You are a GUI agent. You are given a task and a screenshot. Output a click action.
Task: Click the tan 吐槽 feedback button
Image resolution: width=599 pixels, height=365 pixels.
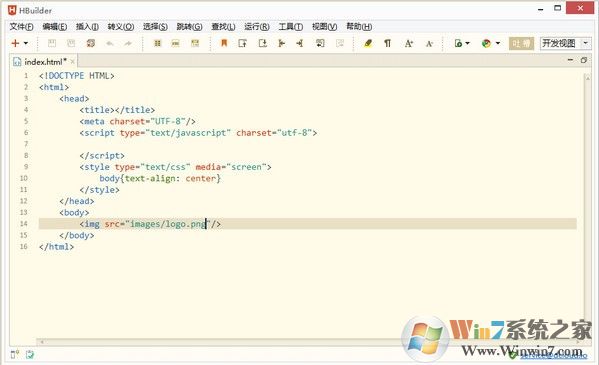(521, 43)
